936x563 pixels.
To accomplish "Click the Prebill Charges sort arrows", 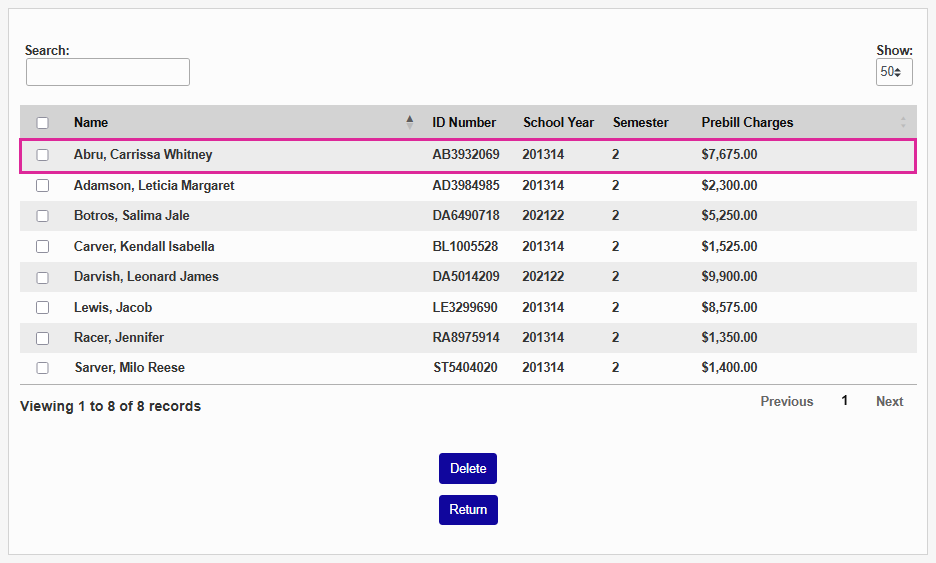I will point(903,122).
